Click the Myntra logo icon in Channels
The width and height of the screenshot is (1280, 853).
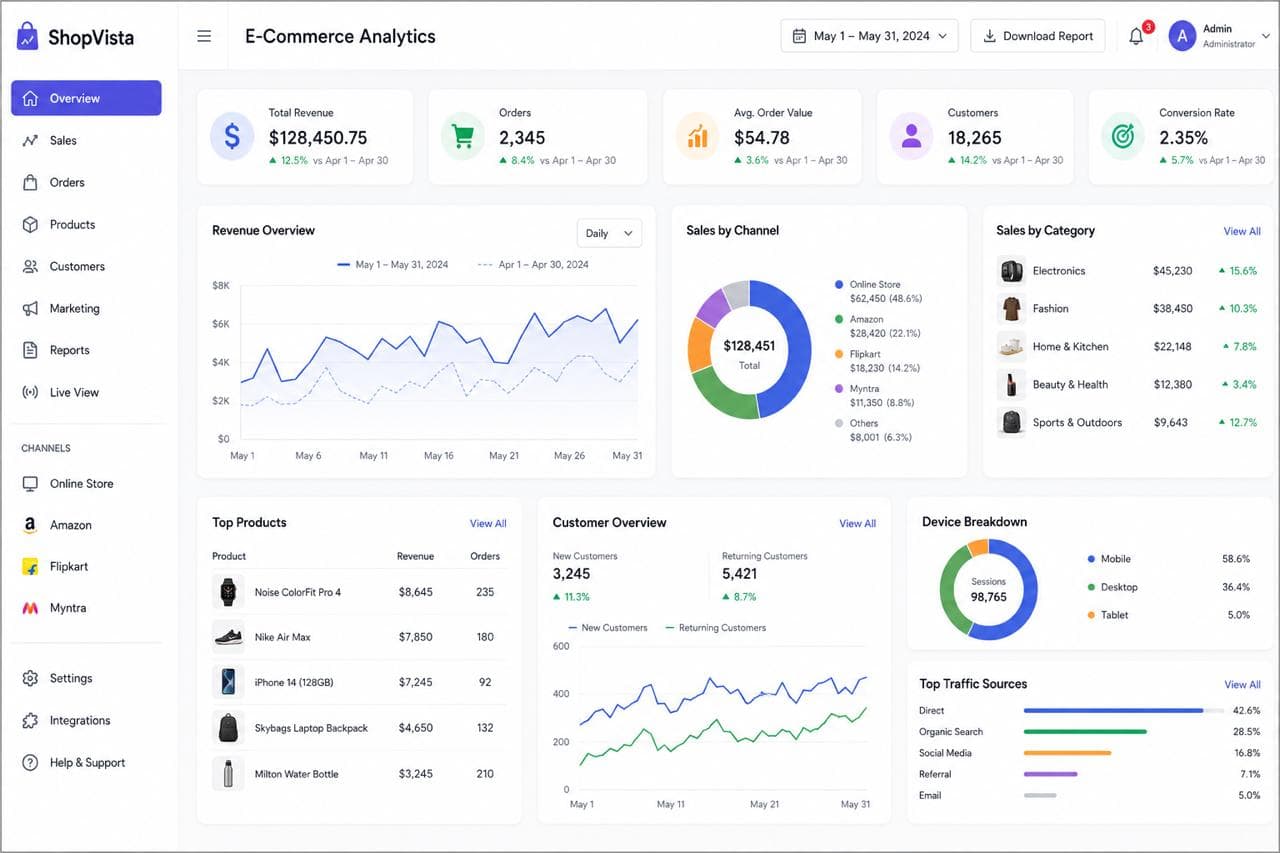tap(30, 608)
